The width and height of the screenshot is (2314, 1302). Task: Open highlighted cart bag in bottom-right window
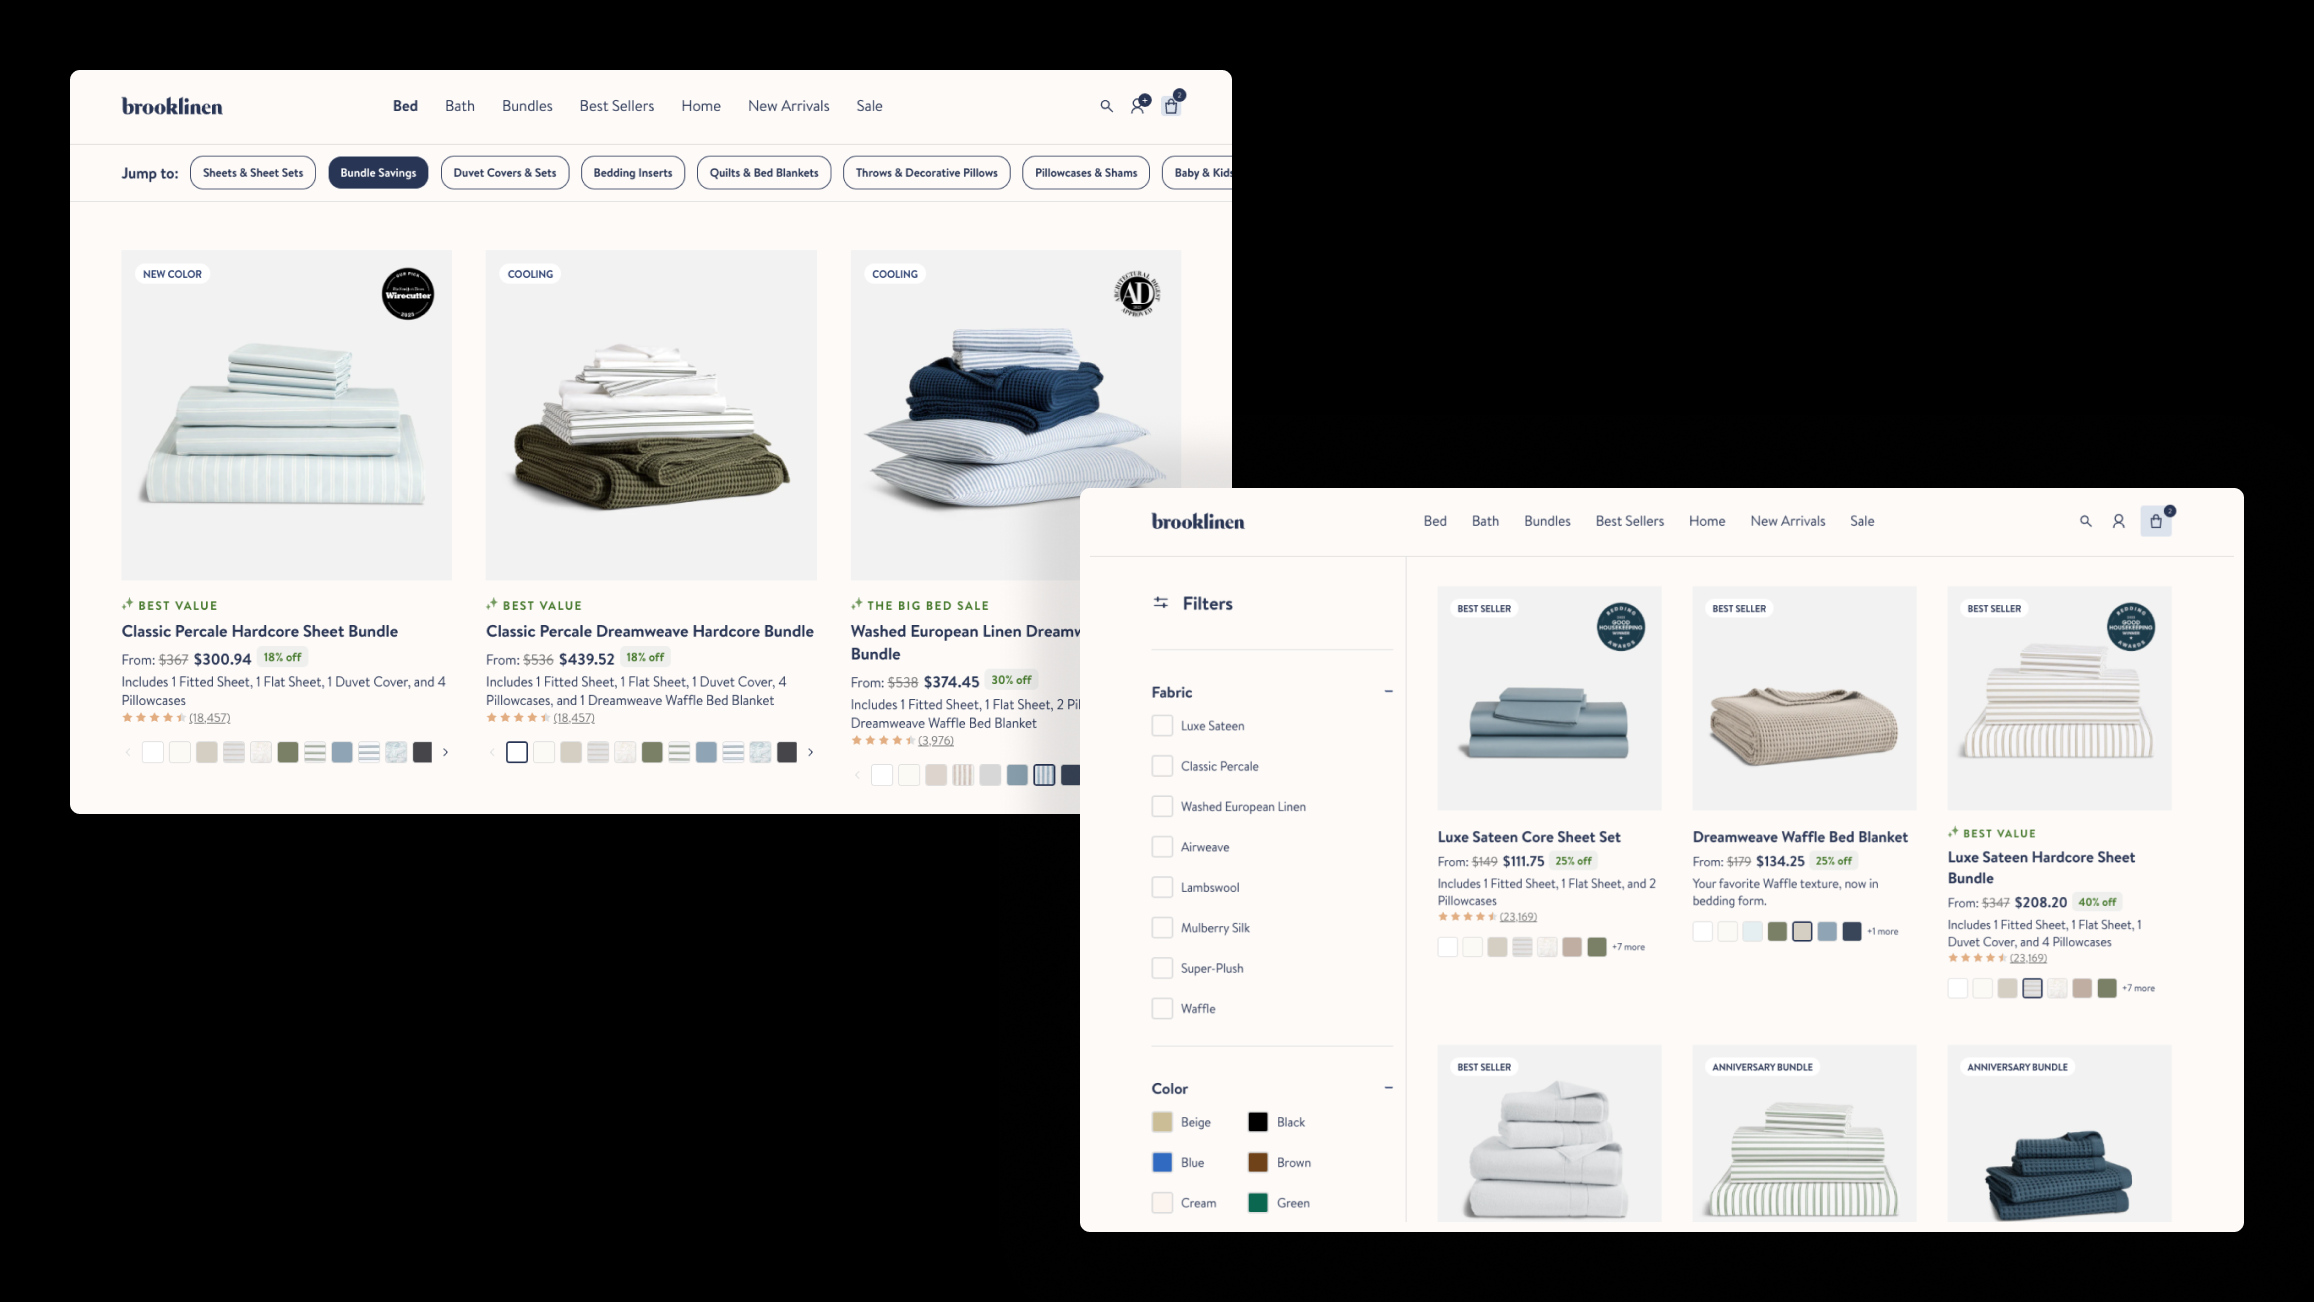pos(2155,521)
